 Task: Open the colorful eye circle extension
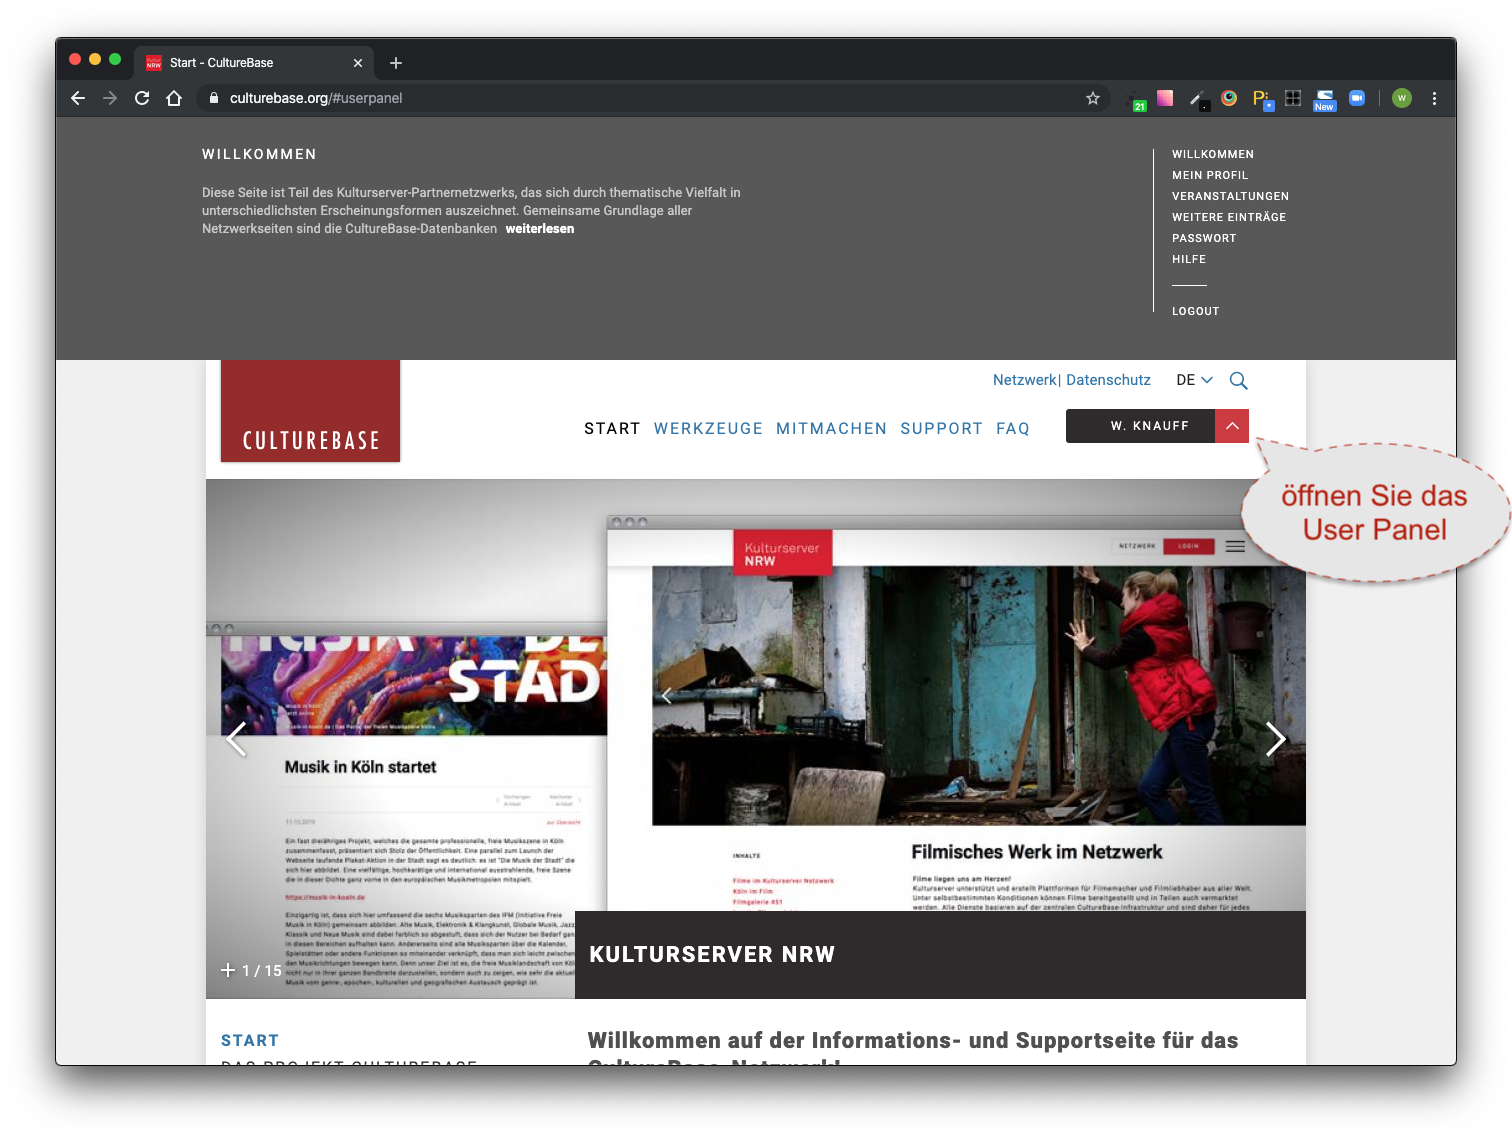[1229, 98]
